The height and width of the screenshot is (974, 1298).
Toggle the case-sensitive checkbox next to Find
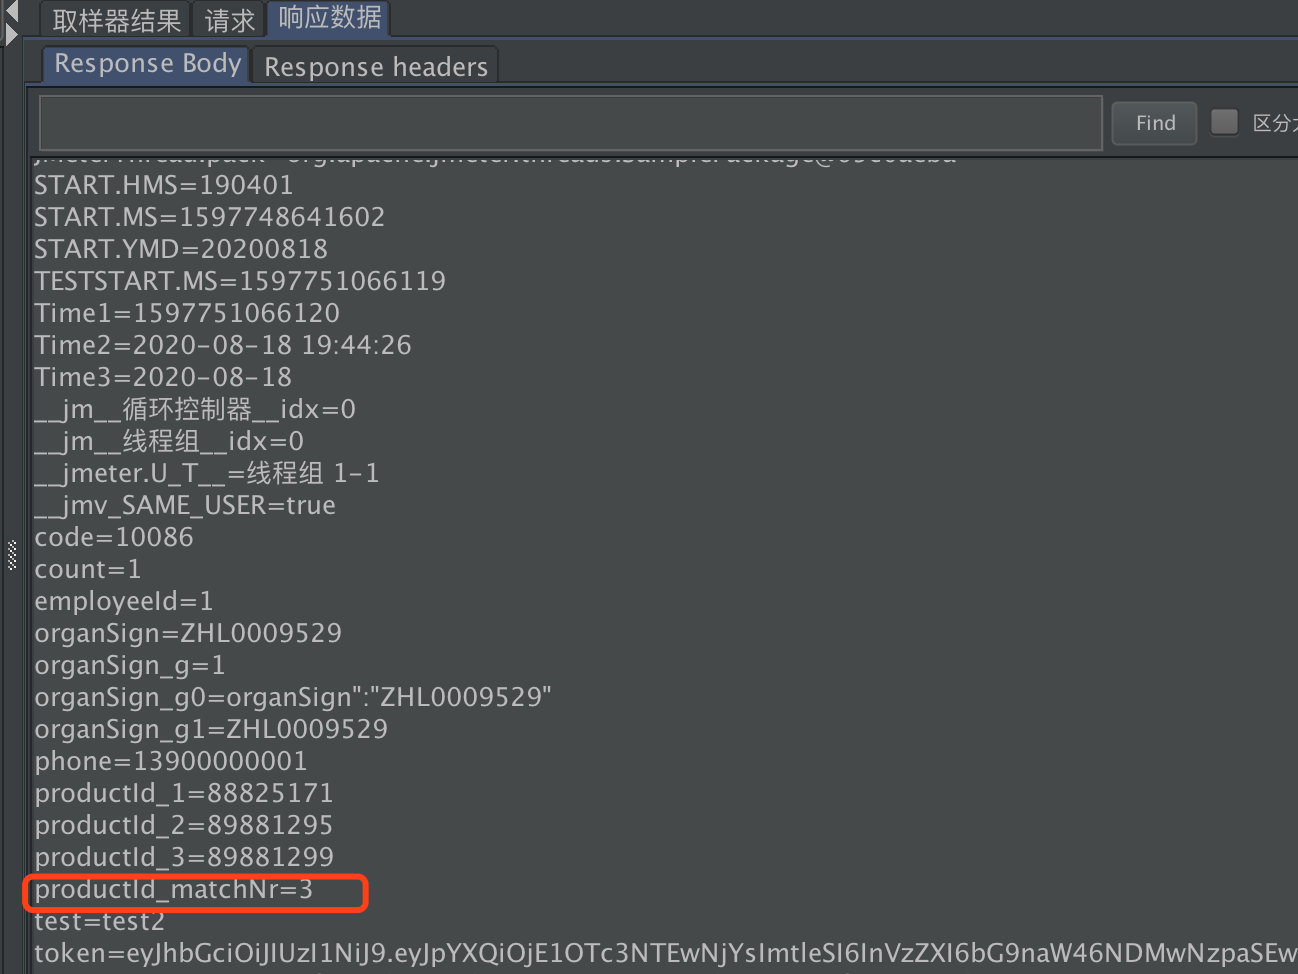tap(1224, 122)
